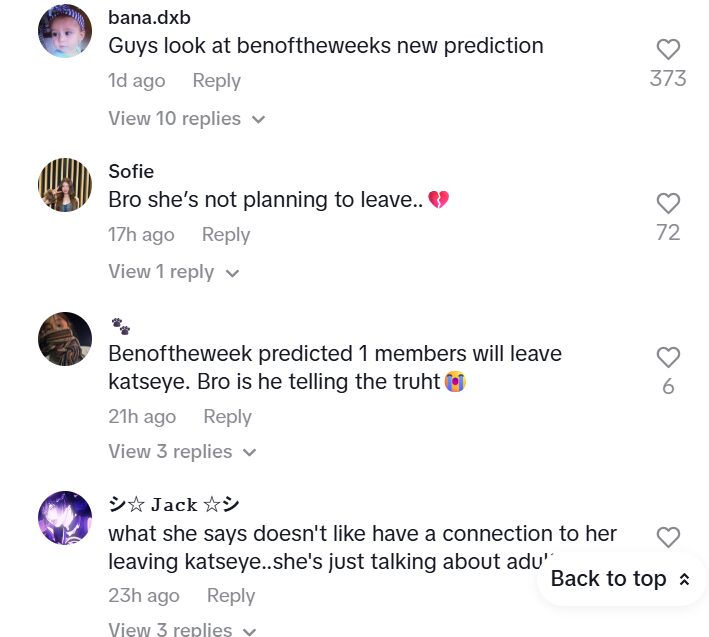The width and height of the screenshot is (709, 637).
Task: Reply to the Benoftheweek predicted comment
Action: click(227, 417)
